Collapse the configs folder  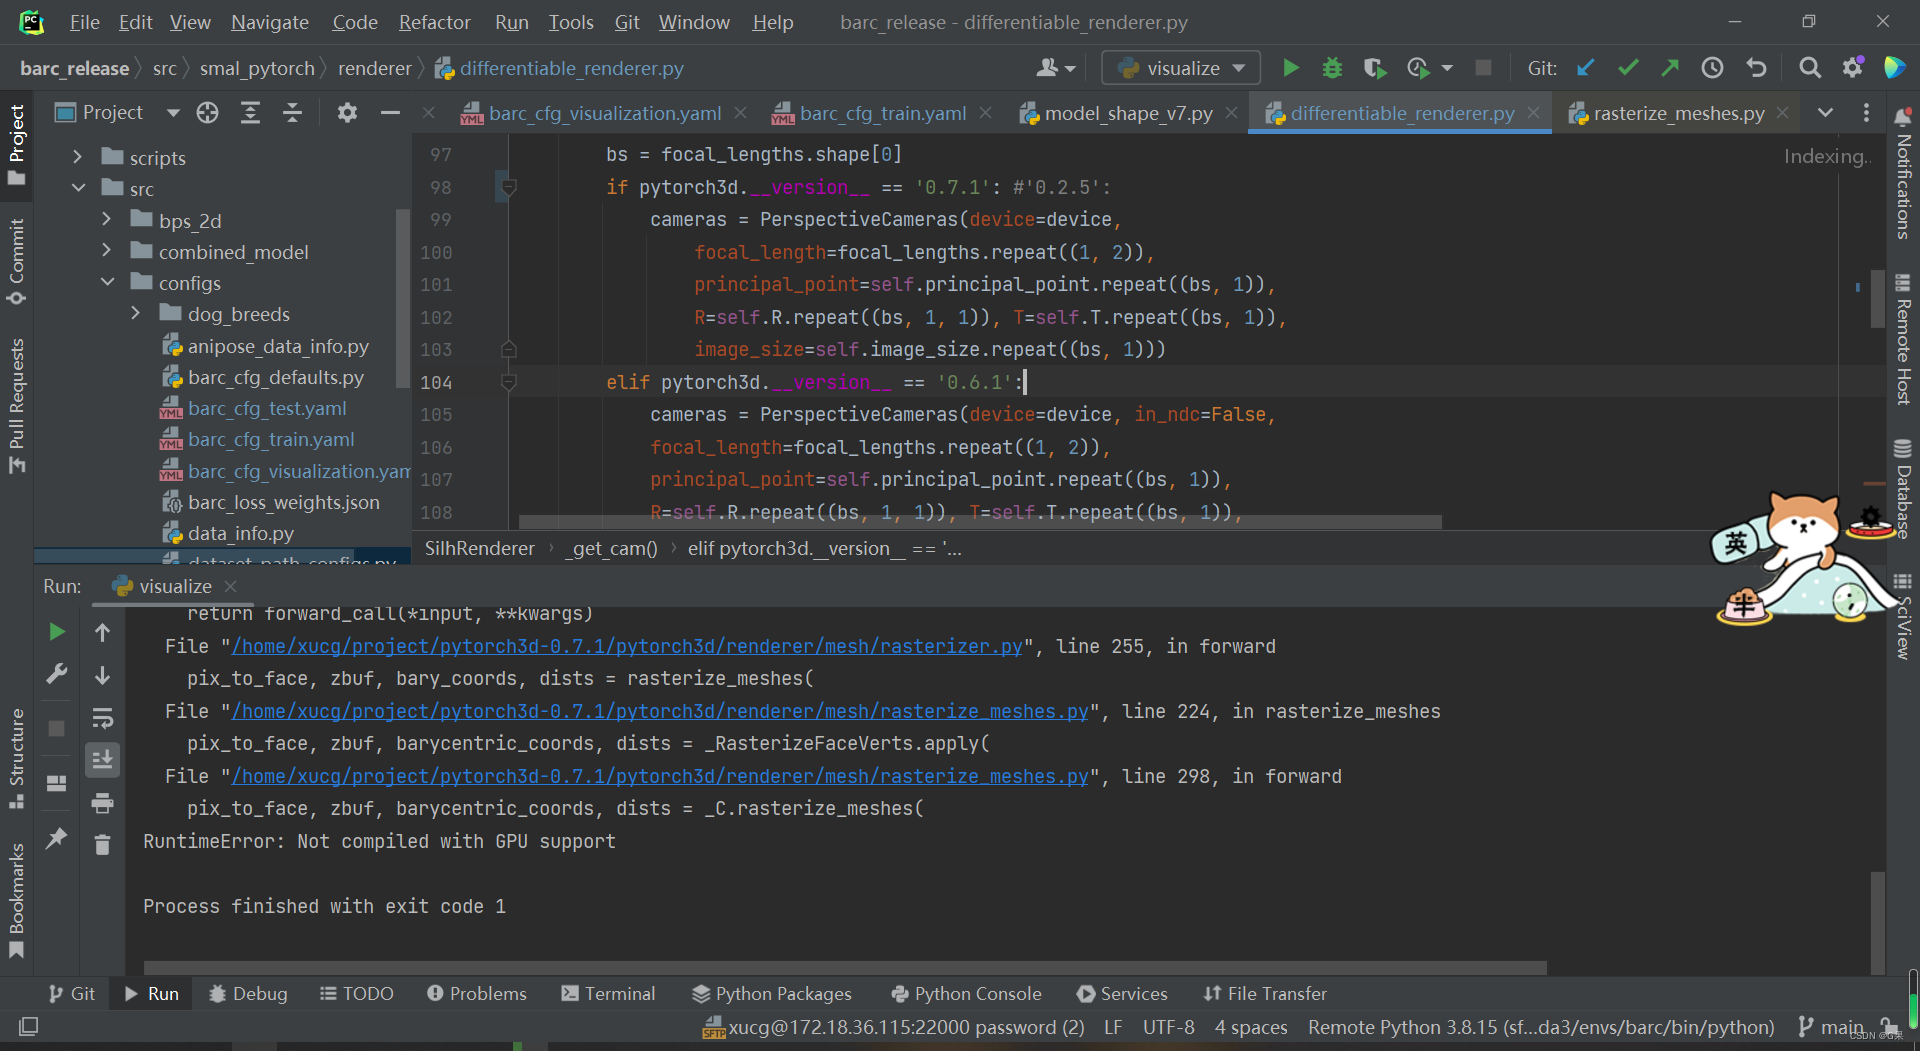(x=106, y=282)
